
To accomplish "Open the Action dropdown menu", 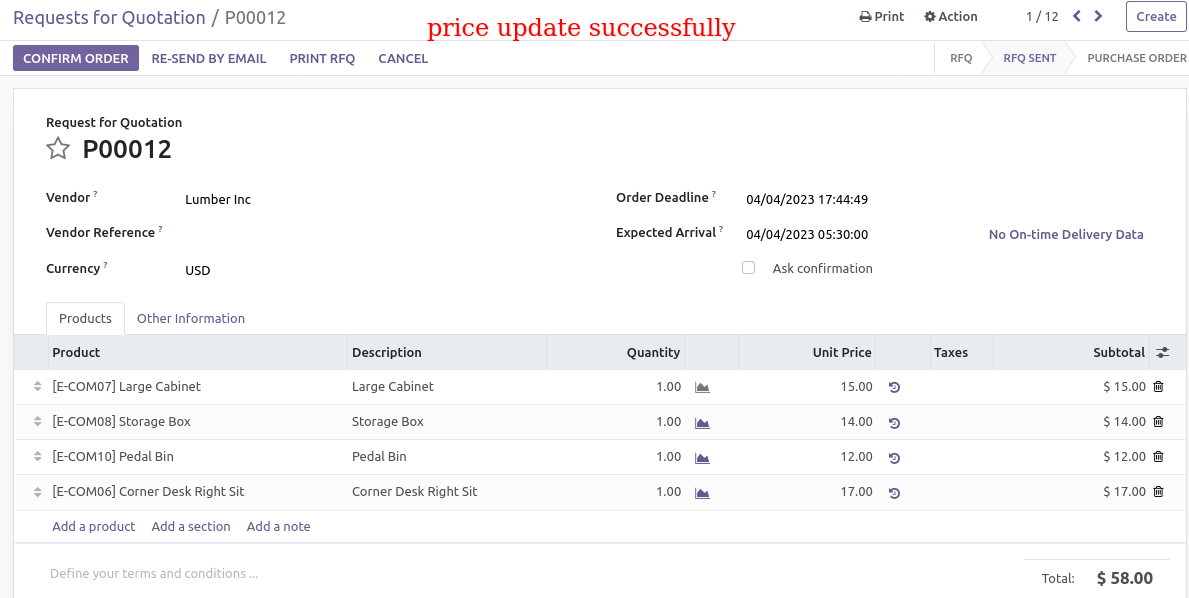I will click(x=951, y=17).
